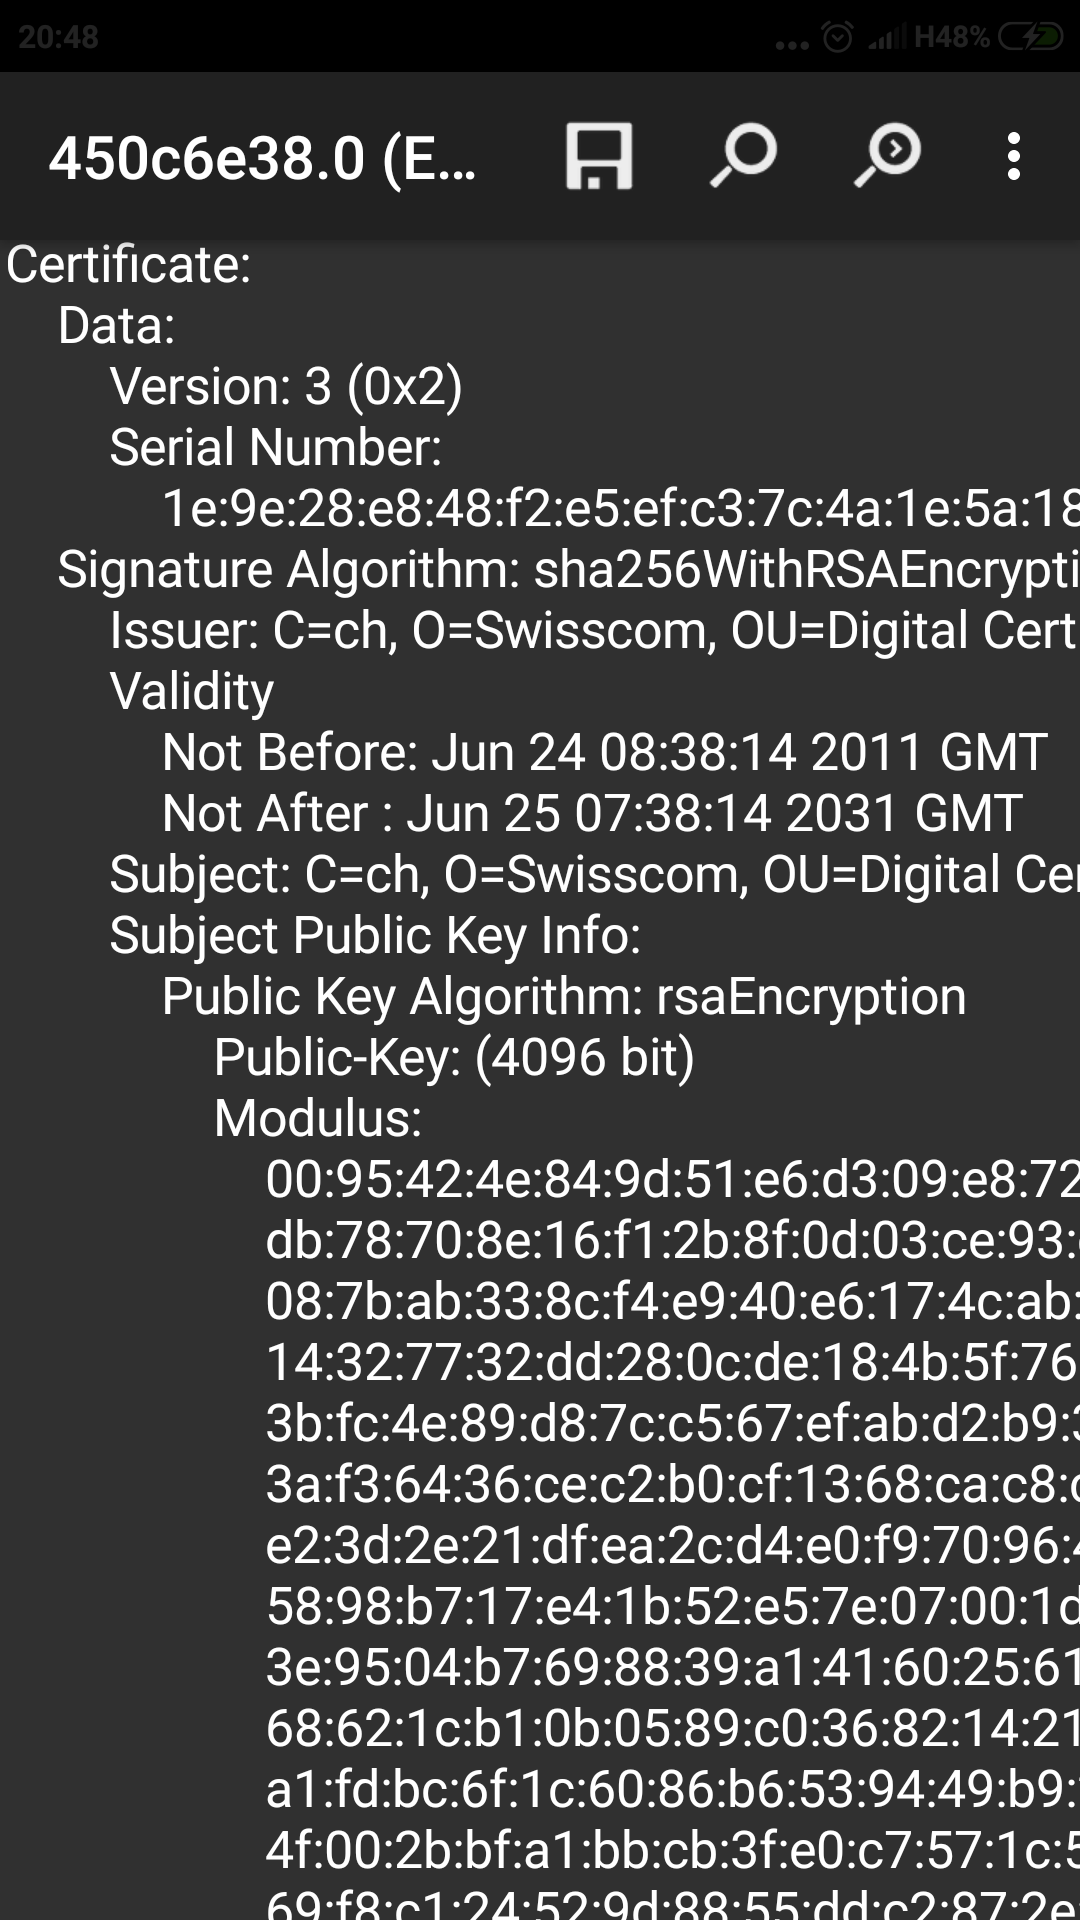Tap the Not After date line
This screenshot has height=1920, width=1080.
coord(591,813)
